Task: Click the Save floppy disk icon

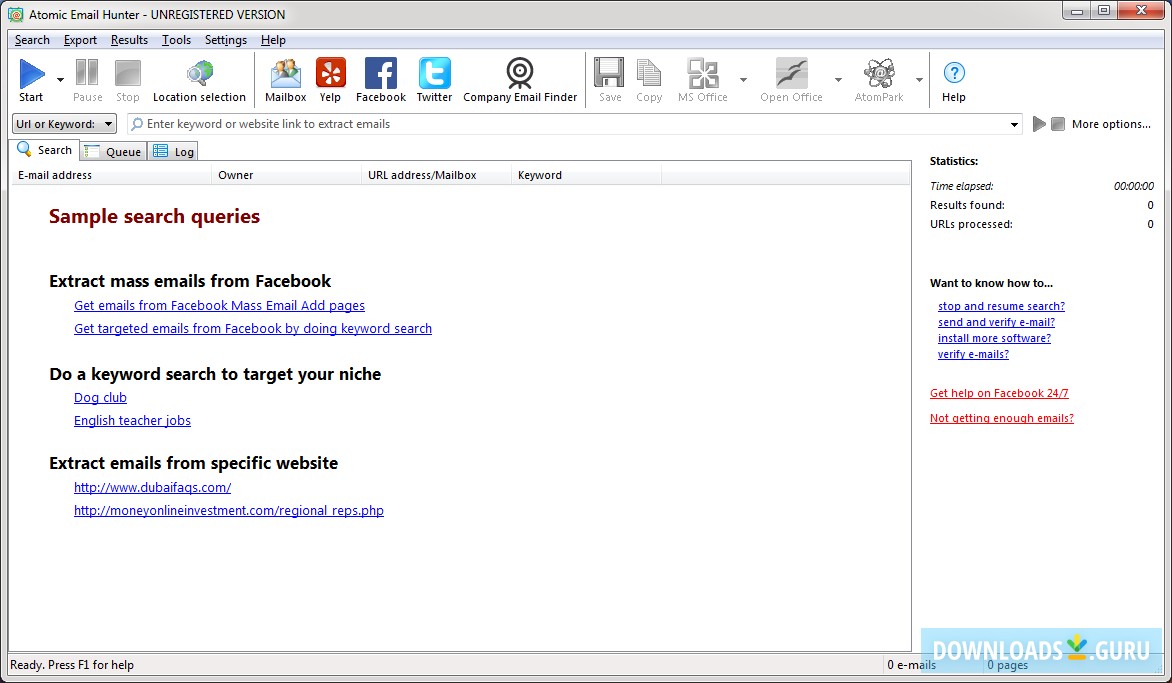Action: pyautogui.click(x=609, y=73)
